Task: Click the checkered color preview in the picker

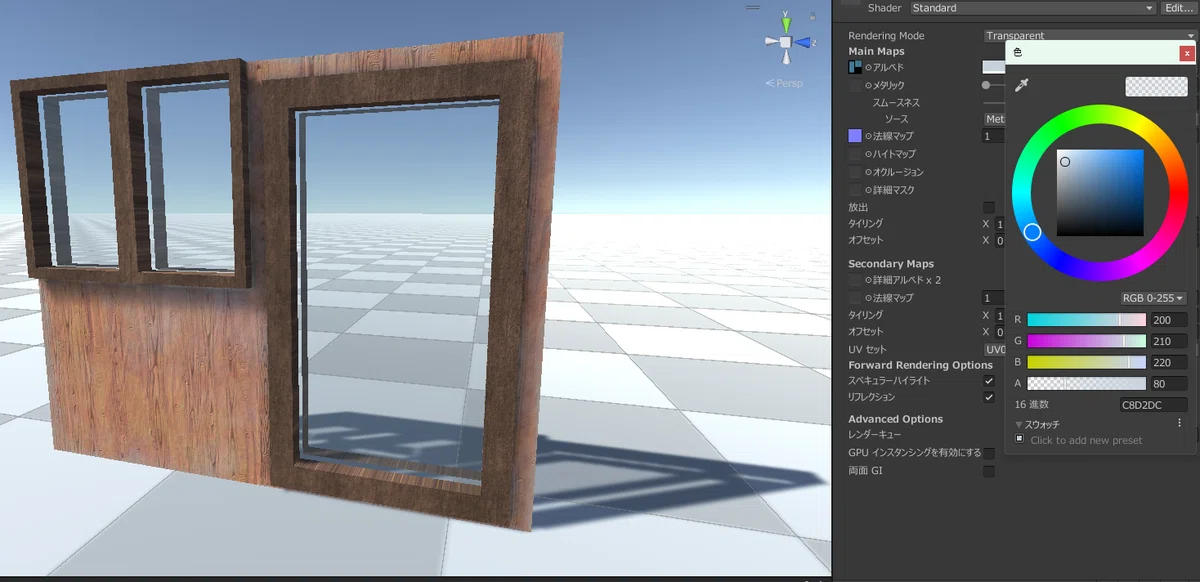Action: (x=1156, y=87)
